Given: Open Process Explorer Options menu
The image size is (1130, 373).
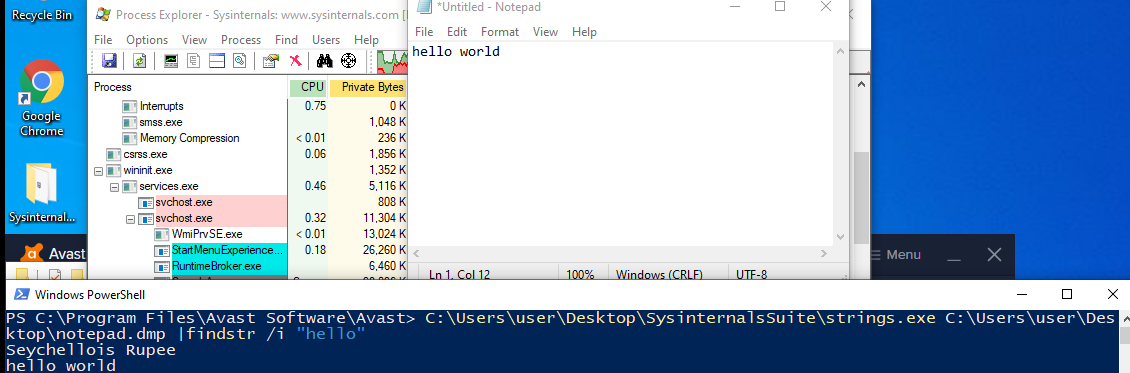Looking at the screenshot, I should point(147,40).
